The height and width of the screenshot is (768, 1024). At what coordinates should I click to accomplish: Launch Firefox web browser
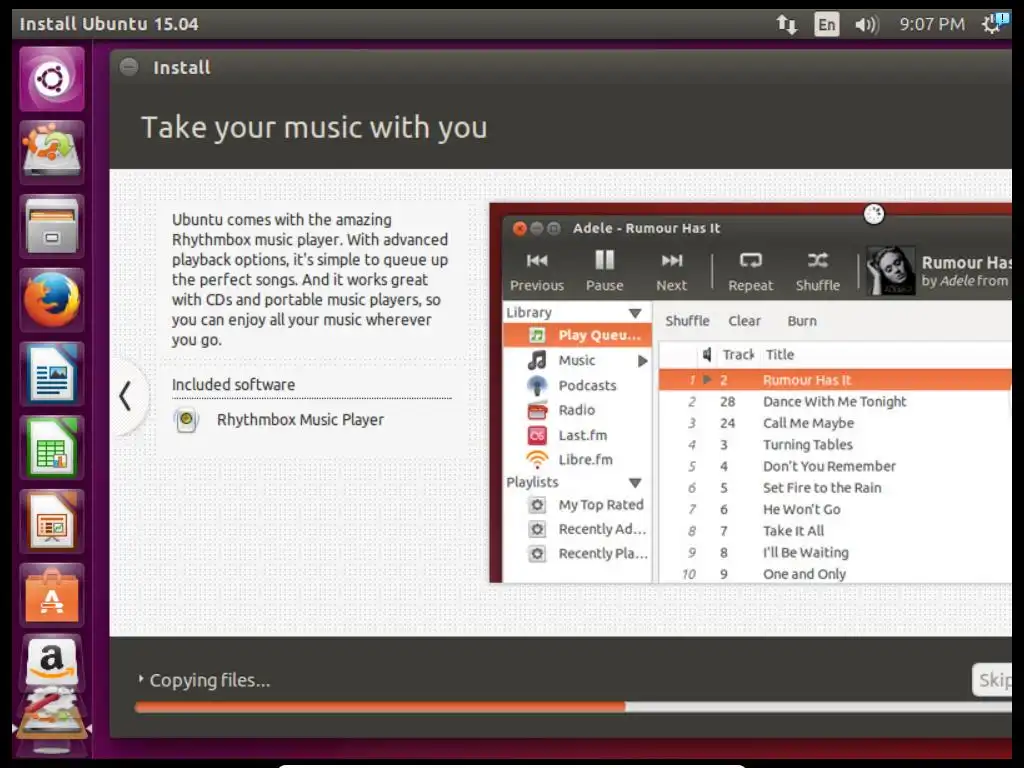(x=52, y=300)
